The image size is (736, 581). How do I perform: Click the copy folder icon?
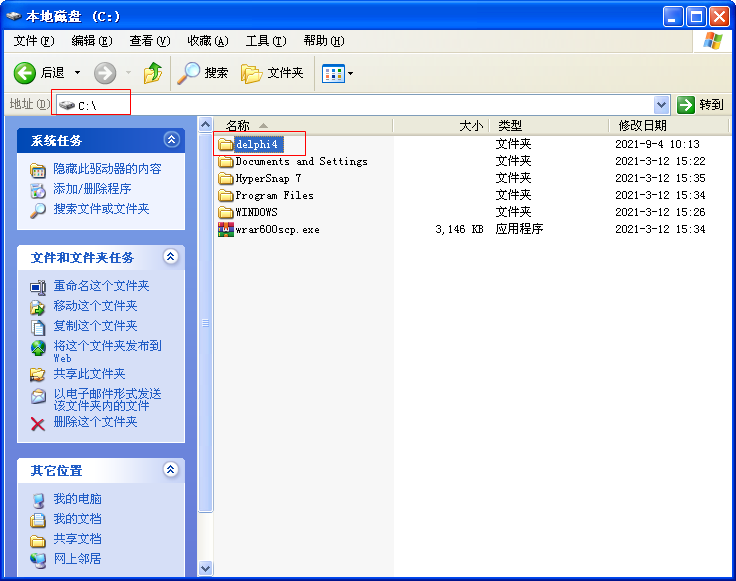pyautogui.click(x=38, y=328)
